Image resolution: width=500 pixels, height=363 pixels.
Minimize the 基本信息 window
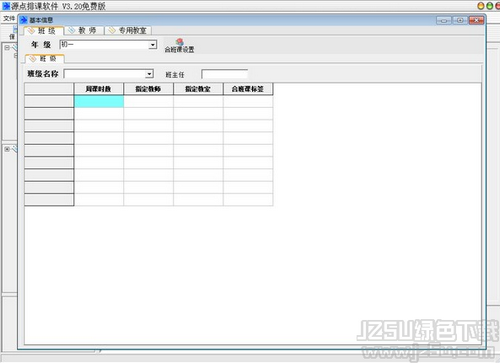click(x=444, y=20)
